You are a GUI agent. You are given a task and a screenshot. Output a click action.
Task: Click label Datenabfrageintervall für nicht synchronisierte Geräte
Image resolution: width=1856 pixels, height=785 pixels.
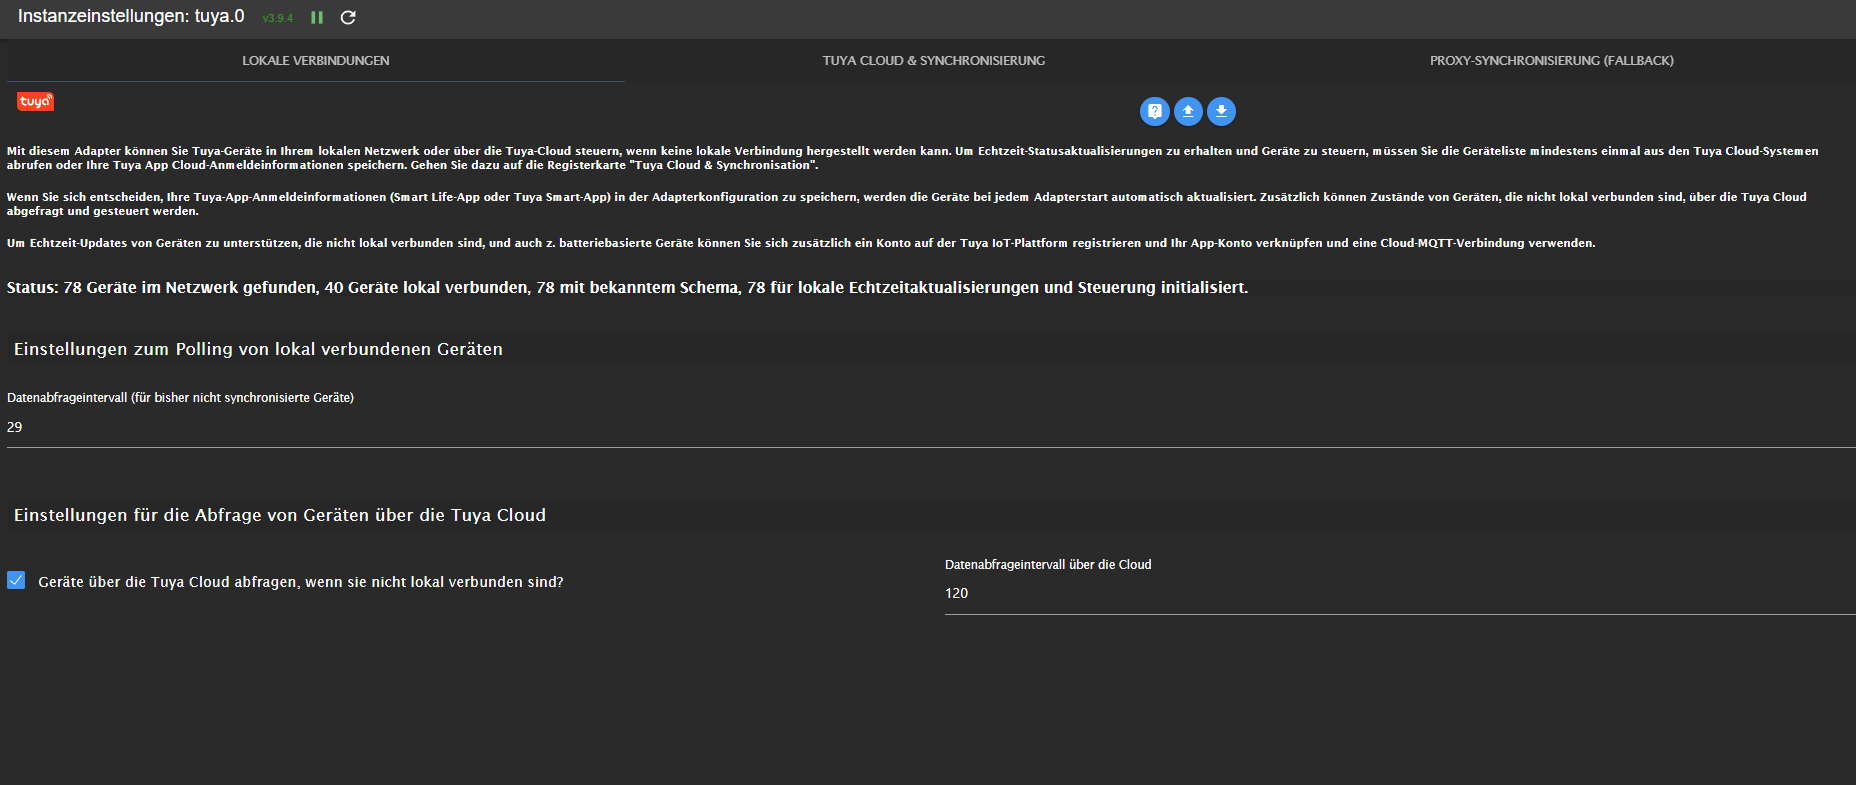(180, 398)
